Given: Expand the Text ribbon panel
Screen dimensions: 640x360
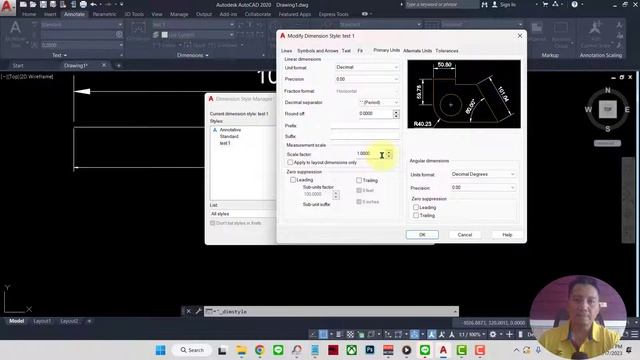Looking at the screenshot, I should [x=59, y=55].
